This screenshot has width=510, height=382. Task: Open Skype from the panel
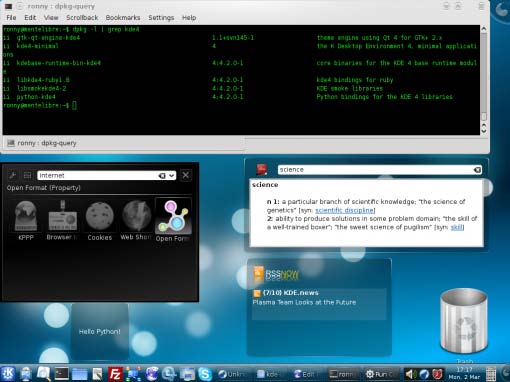click(205, 374)
